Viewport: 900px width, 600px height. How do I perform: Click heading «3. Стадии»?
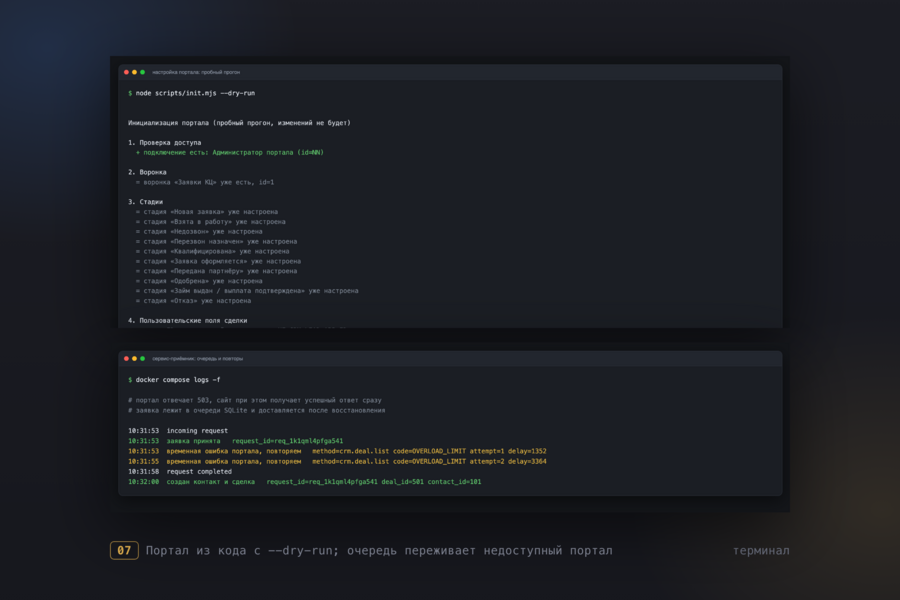146,202
